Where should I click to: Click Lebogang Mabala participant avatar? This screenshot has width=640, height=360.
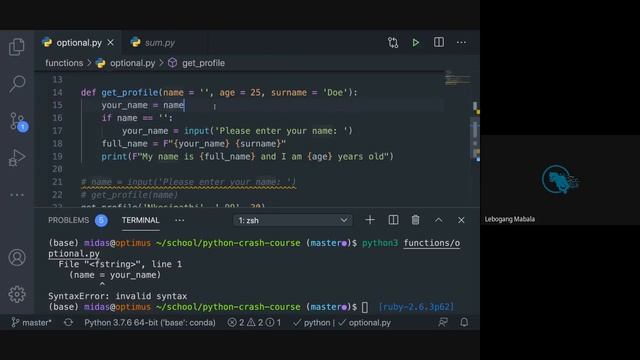[x=560, y=180]
